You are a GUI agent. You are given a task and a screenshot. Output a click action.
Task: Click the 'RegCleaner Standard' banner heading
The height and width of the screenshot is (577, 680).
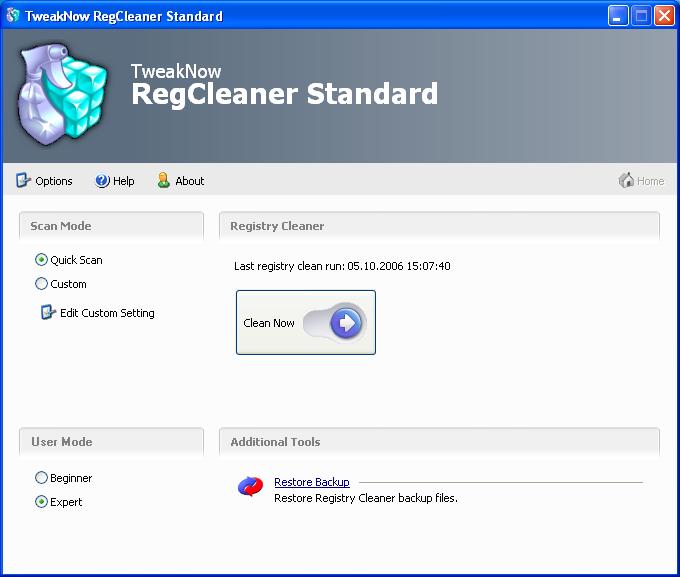(284, 94)
